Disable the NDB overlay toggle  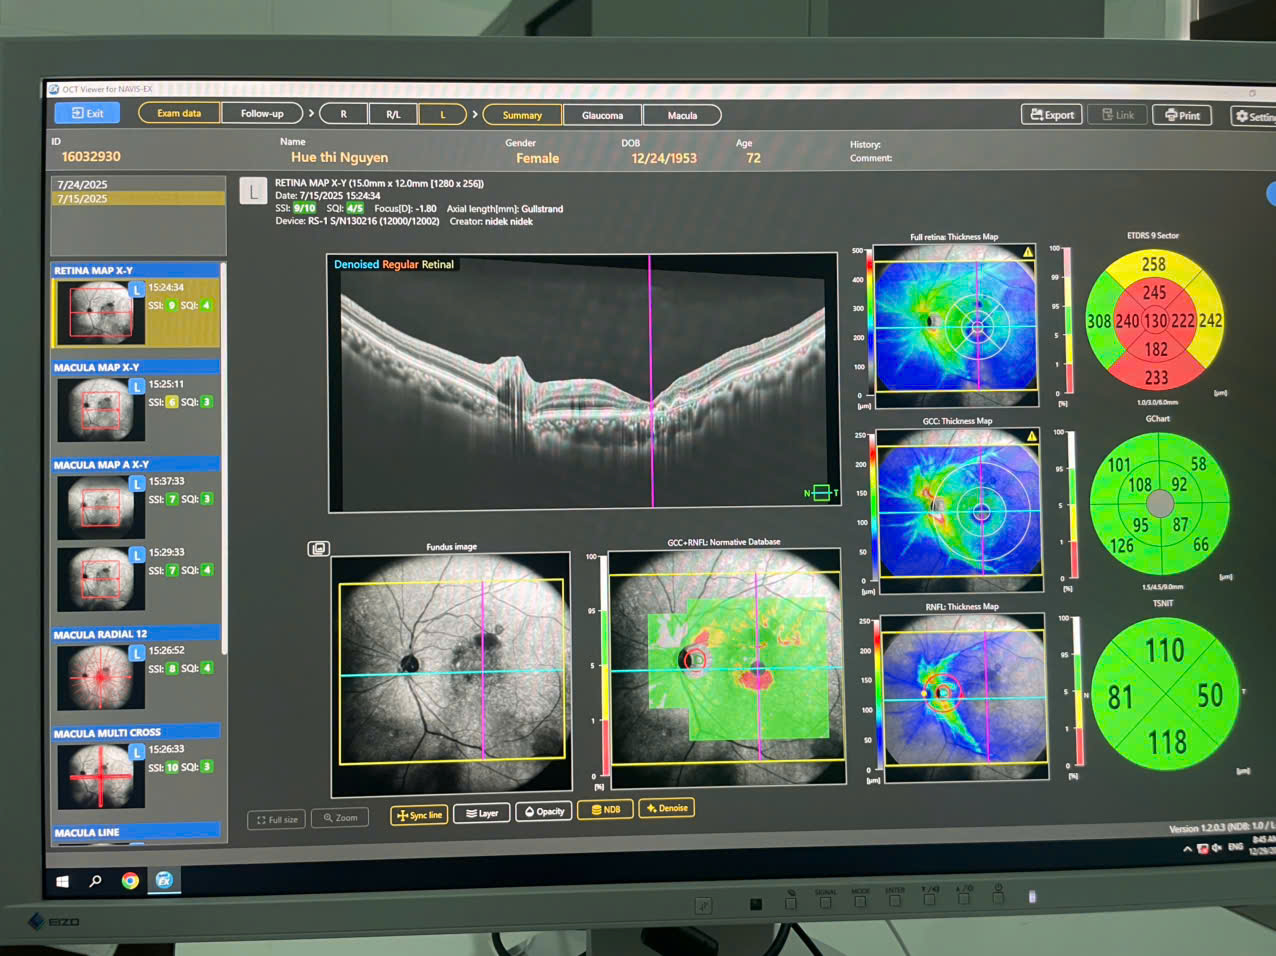[x=605, y=809]
